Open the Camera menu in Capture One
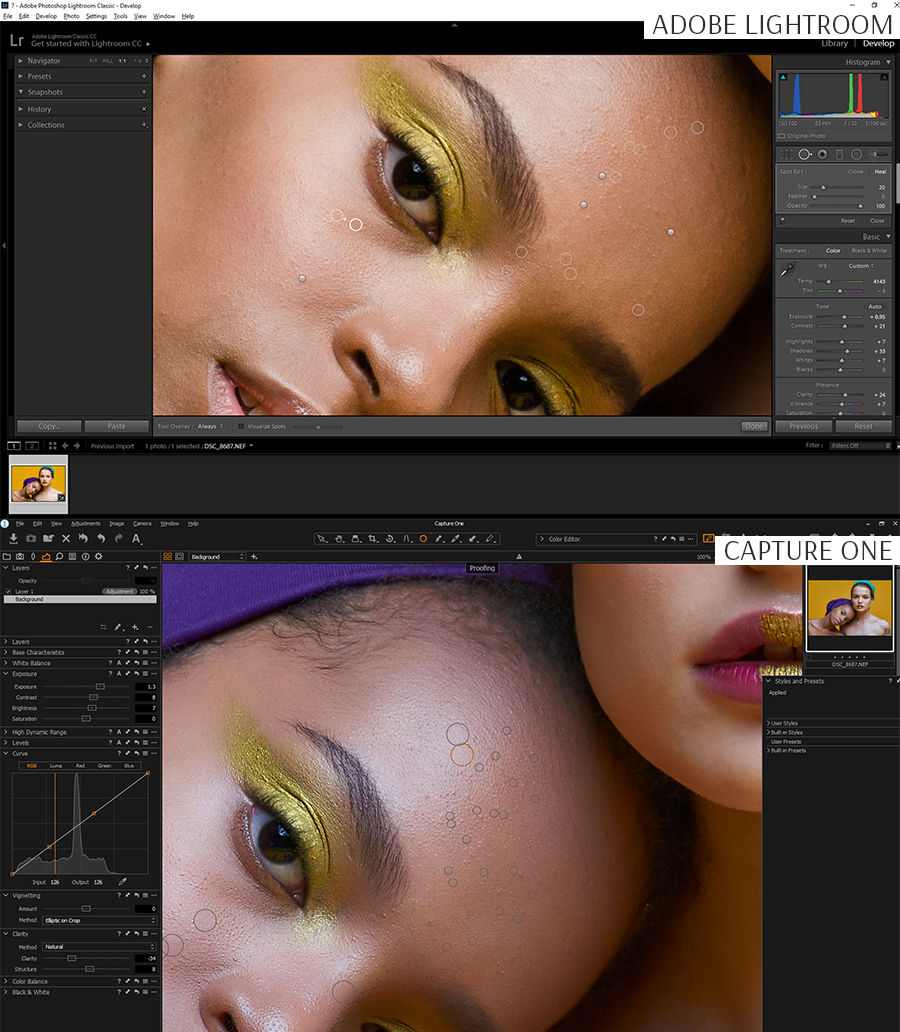The width and height of the screenshot is (900, 1032). [x=142, y=524]
